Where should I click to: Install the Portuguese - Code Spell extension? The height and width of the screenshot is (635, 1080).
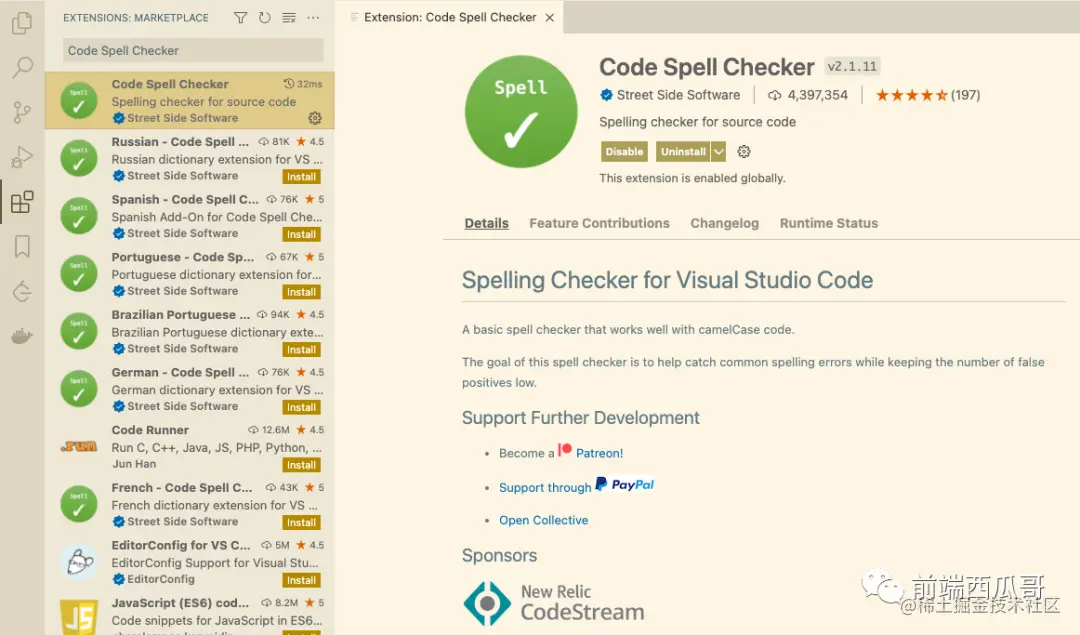301,293
